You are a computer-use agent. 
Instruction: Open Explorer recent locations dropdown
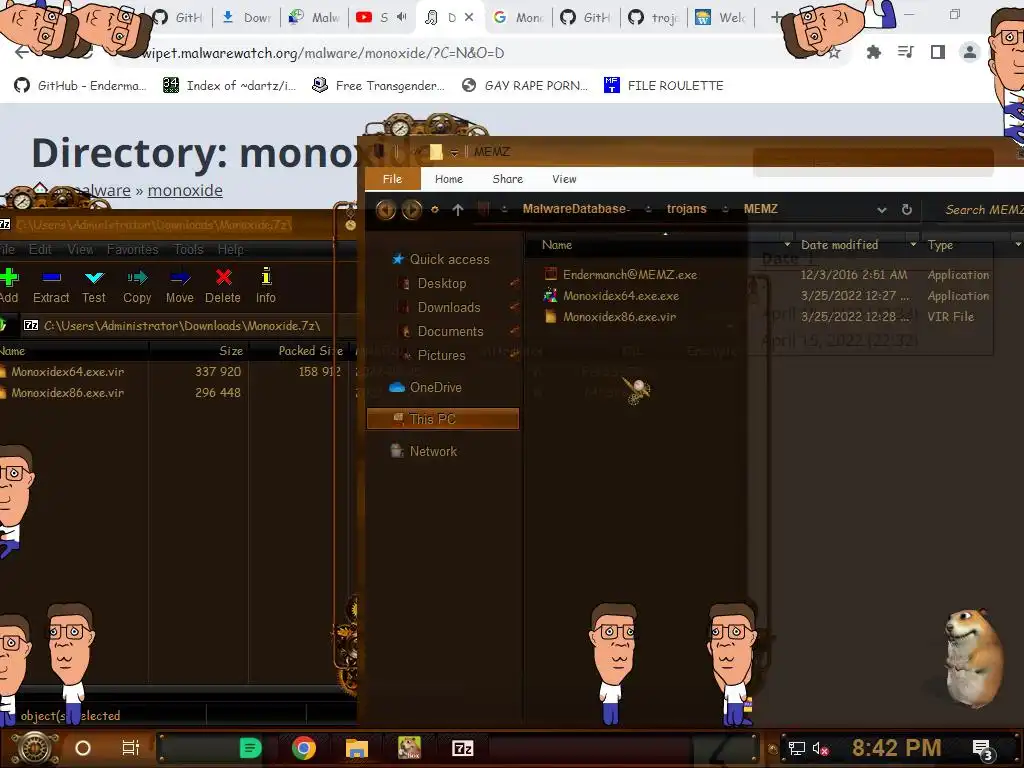click(x=434, y=210)
